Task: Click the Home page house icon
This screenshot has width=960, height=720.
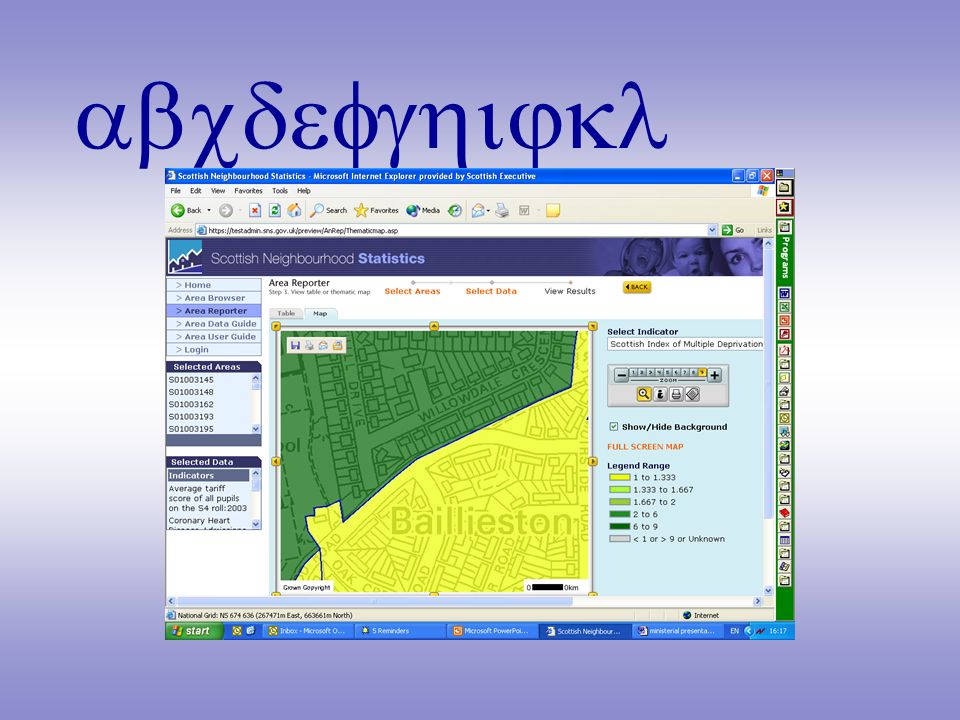Action: tap(294, 211)
